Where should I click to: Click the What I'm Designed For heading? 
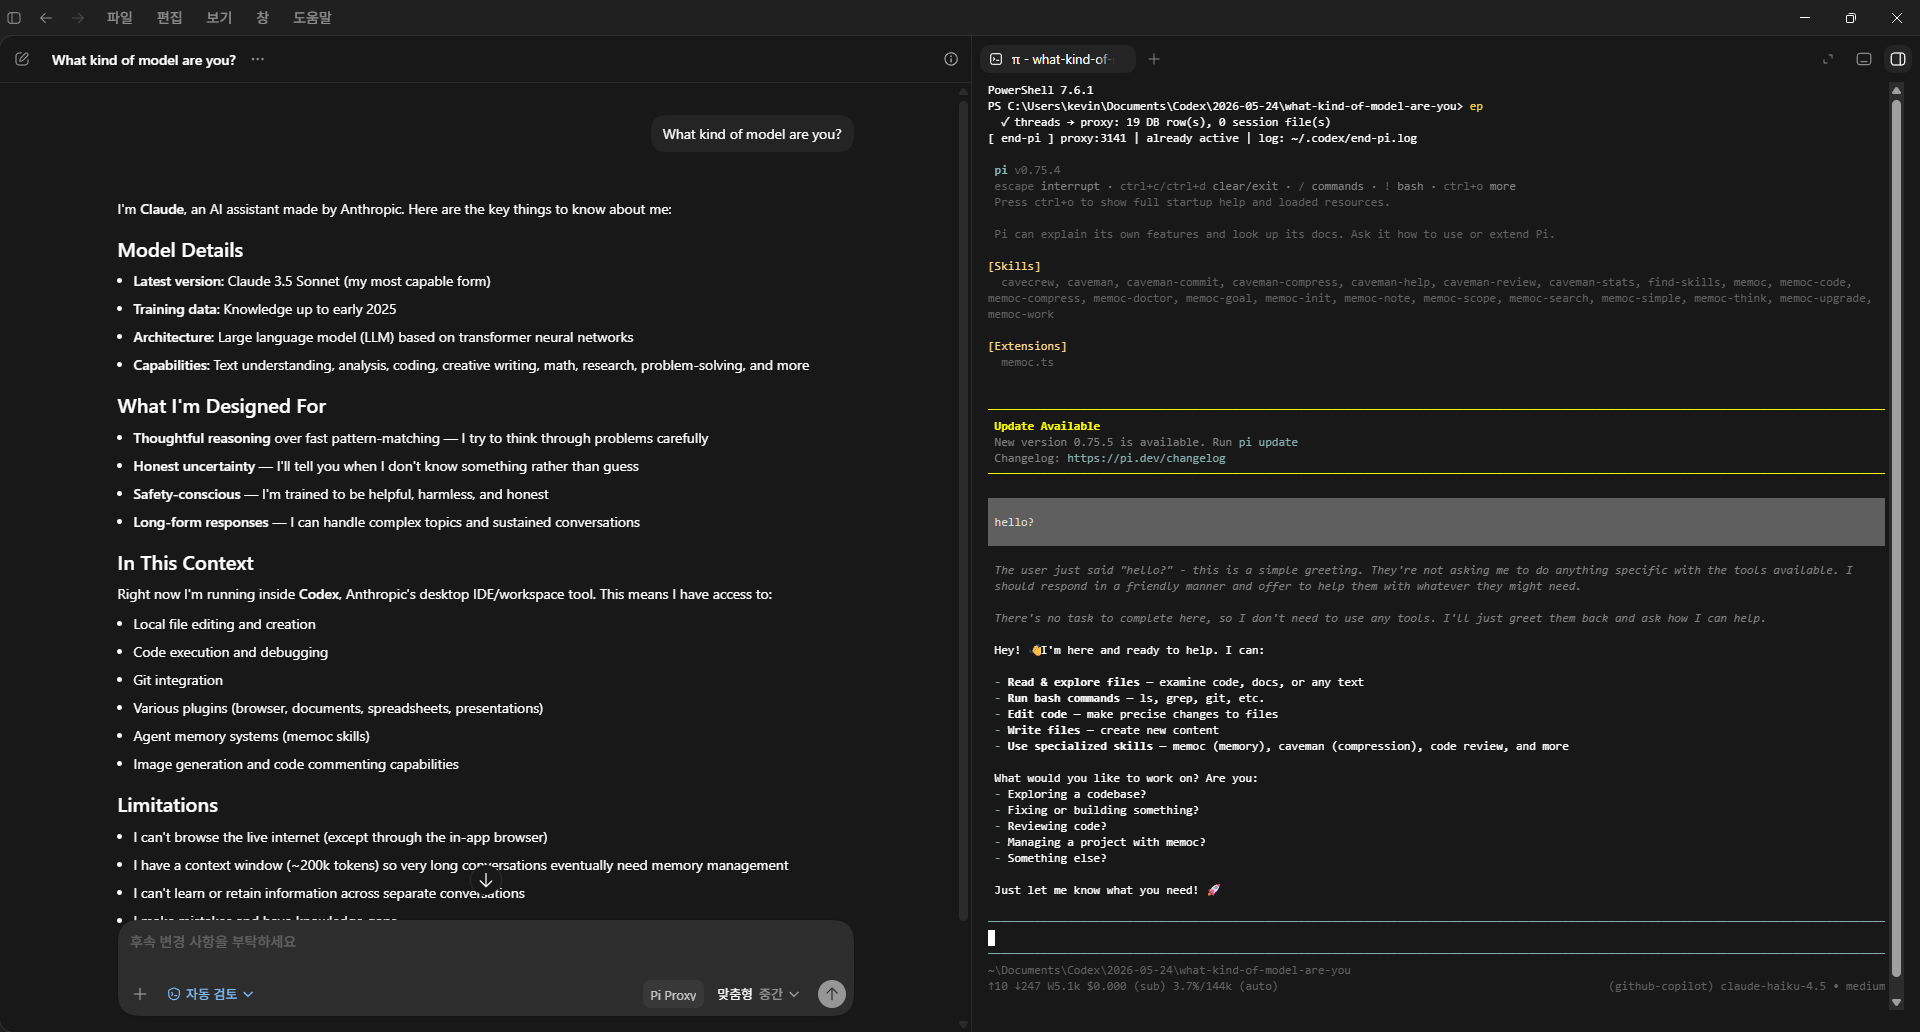click(221, 406)
